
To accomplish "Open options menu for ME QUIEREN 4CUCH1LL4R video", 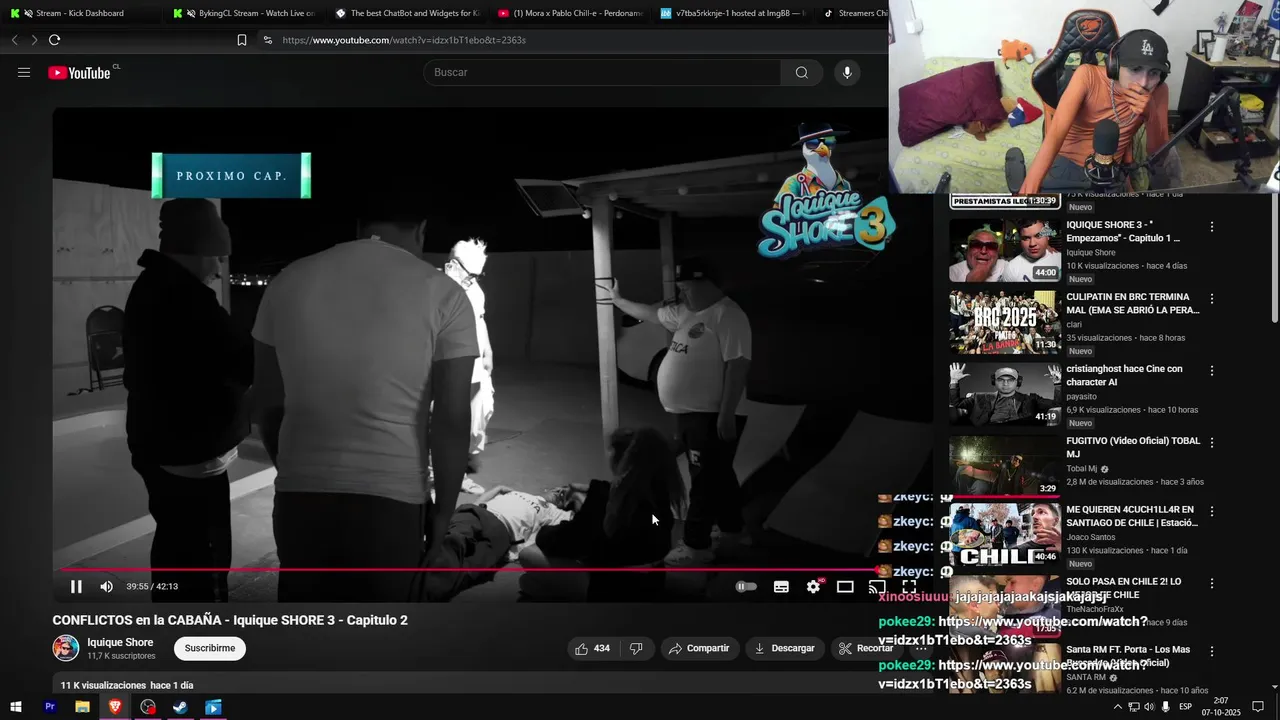I will click(1212, 512).
